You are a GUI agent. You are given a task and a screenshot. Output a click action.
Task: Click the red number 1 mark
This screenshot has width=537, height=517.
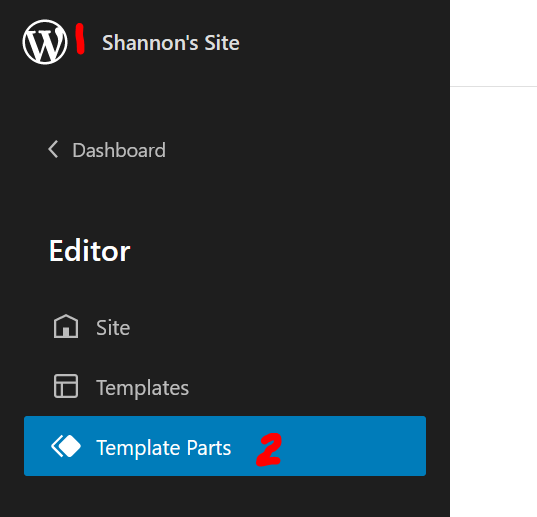point(80,38)
